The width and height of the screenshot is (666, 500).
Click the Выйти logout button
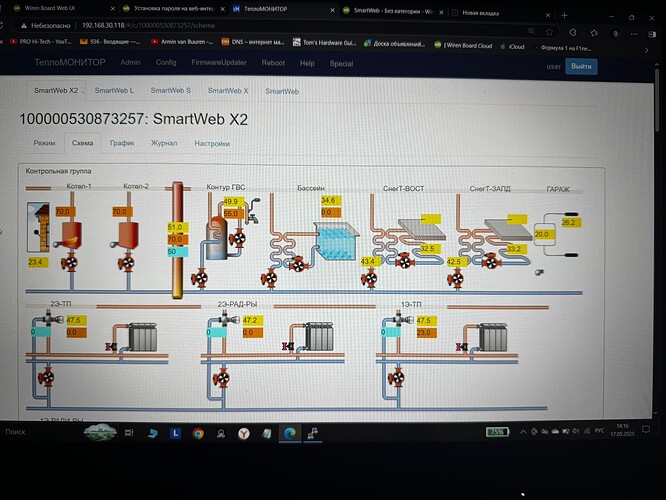click(581, 66)
